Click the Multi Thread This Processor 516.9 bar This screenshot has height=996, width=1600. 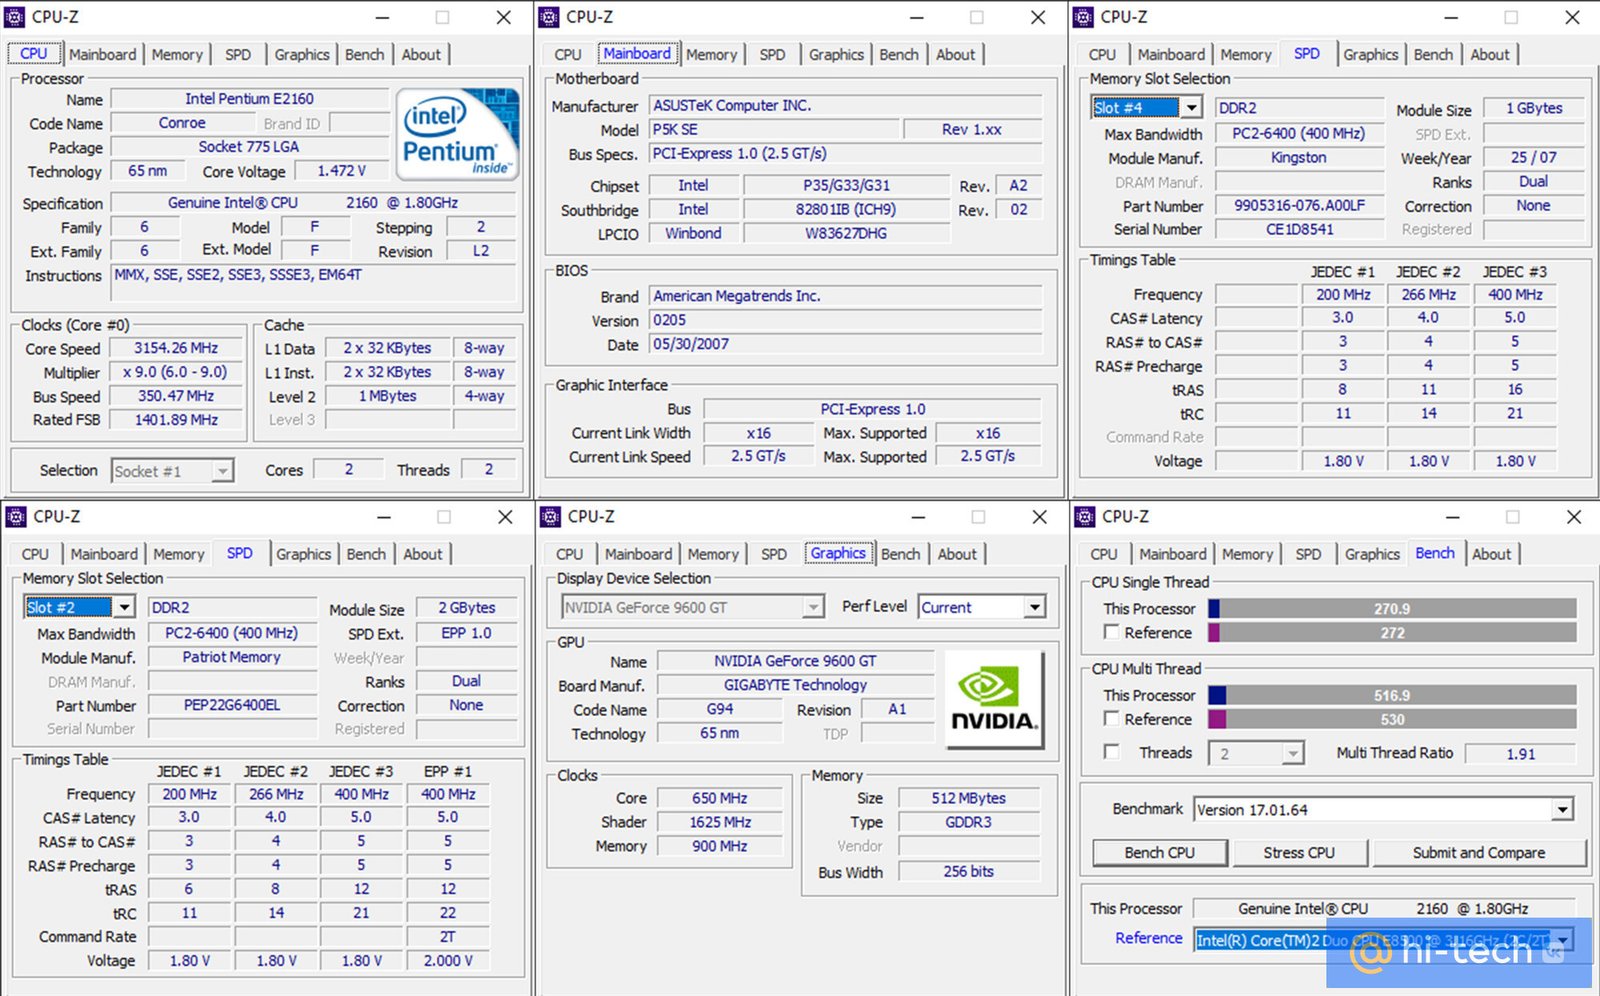1392,695
